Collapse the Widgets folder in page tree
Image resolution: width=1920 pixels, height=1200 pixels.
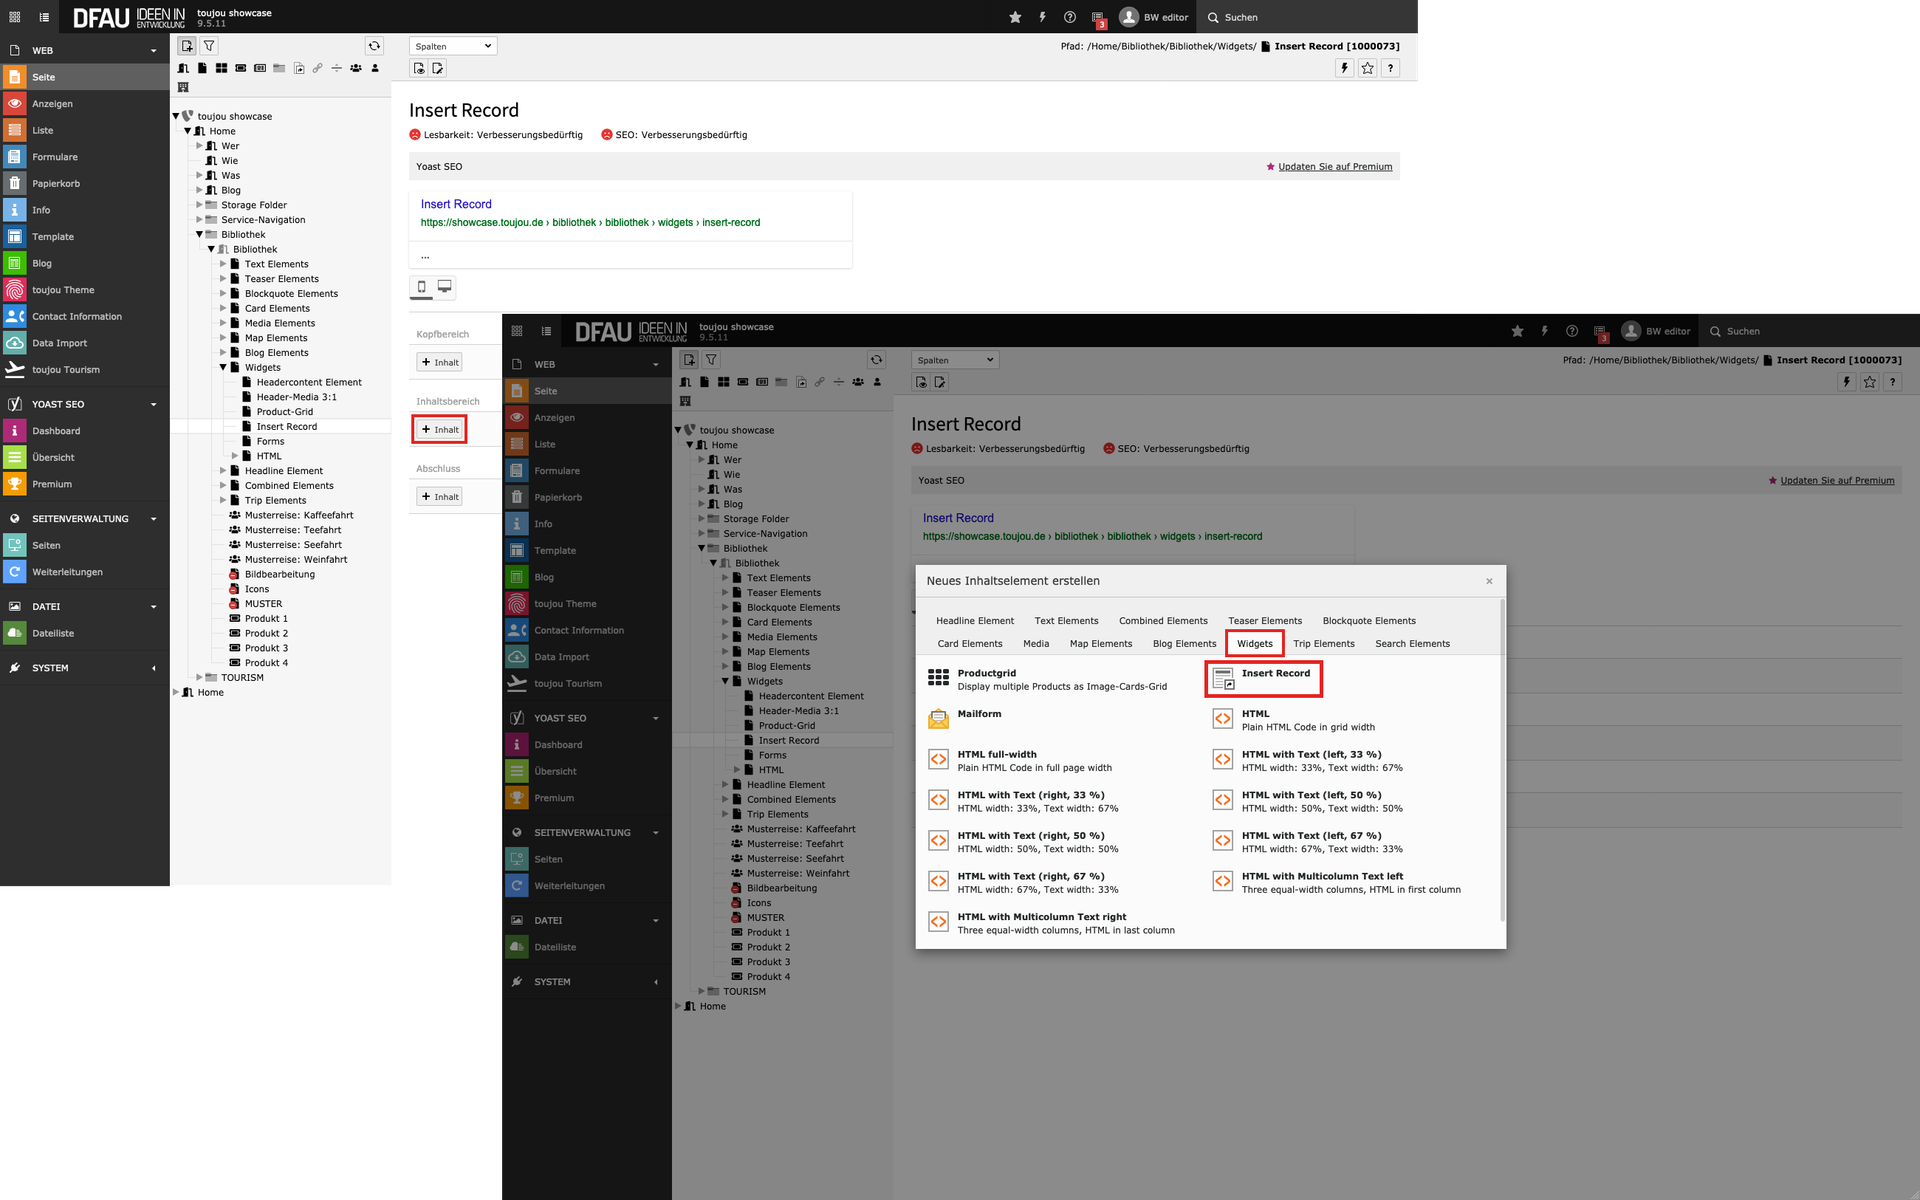click(x=223, y=368)
